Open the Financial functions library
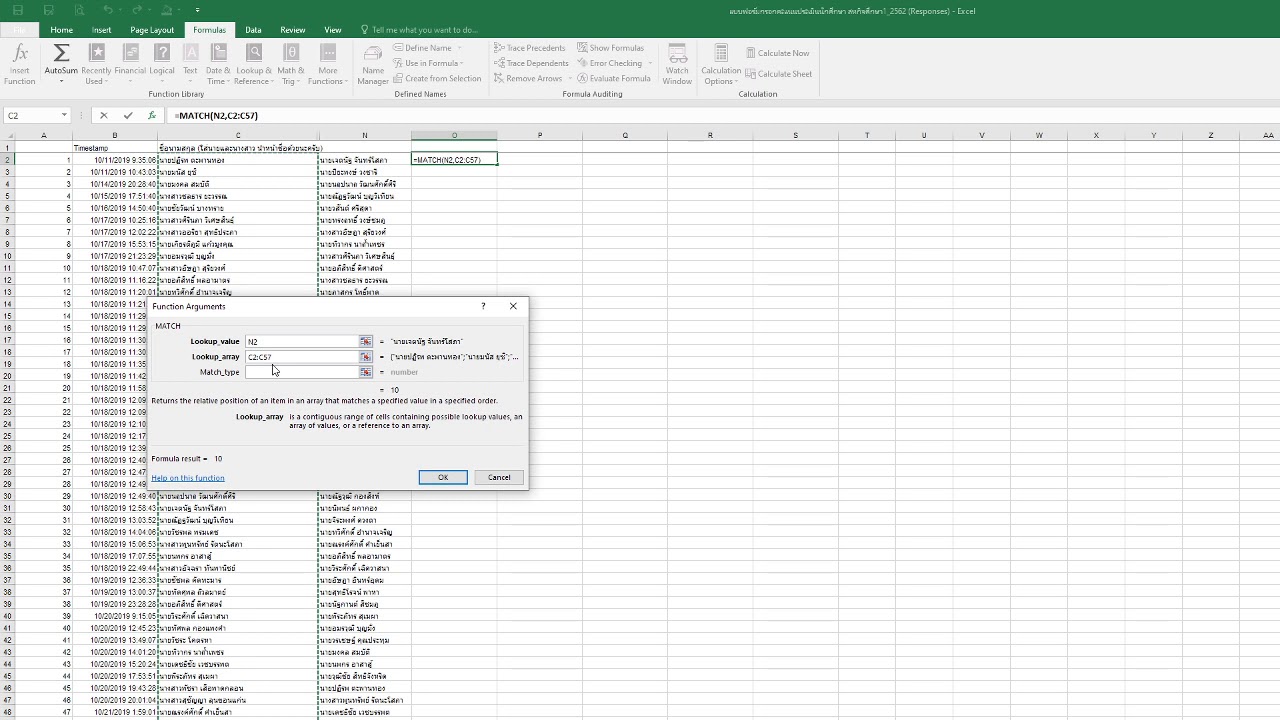The height and width of the screenshot is (720, 1280). click(x=130, y=65)
